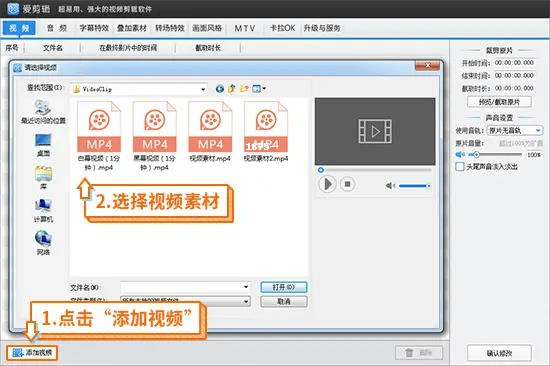550x366 pixels.
Task: Open the 网络 network location icon
Action: (x=43, y=242)
